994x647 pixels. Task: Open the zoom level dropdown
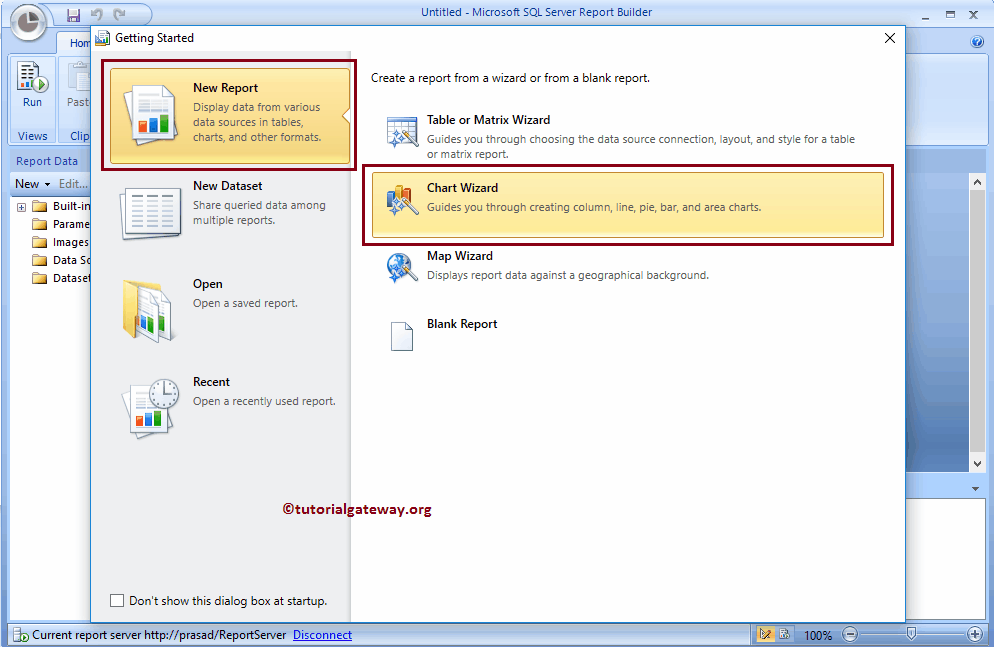click(818, 634)
